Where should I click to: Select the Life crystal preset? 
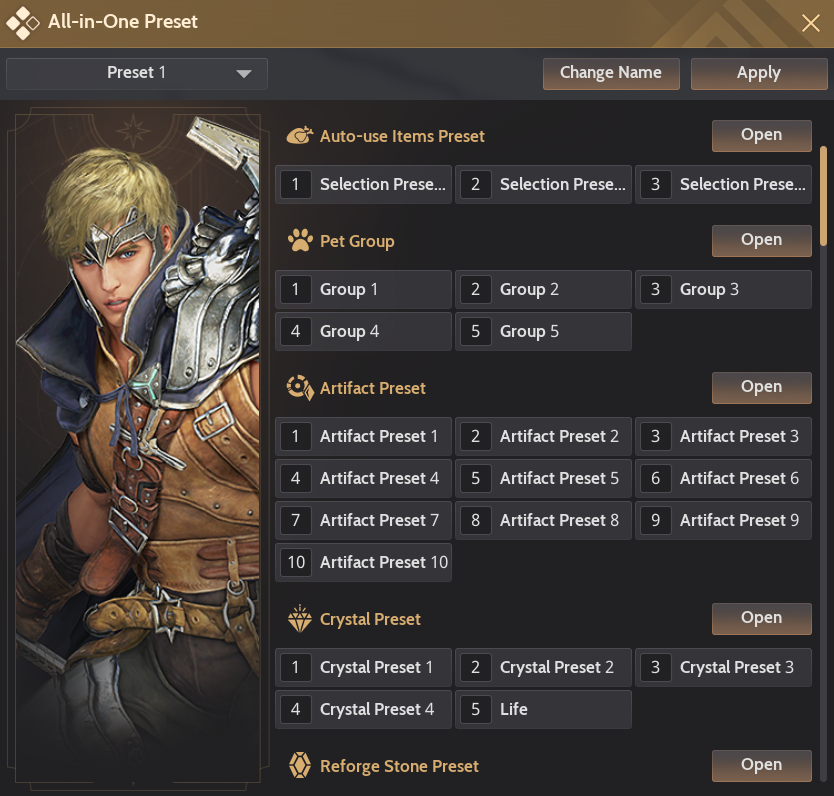point(543,709)
